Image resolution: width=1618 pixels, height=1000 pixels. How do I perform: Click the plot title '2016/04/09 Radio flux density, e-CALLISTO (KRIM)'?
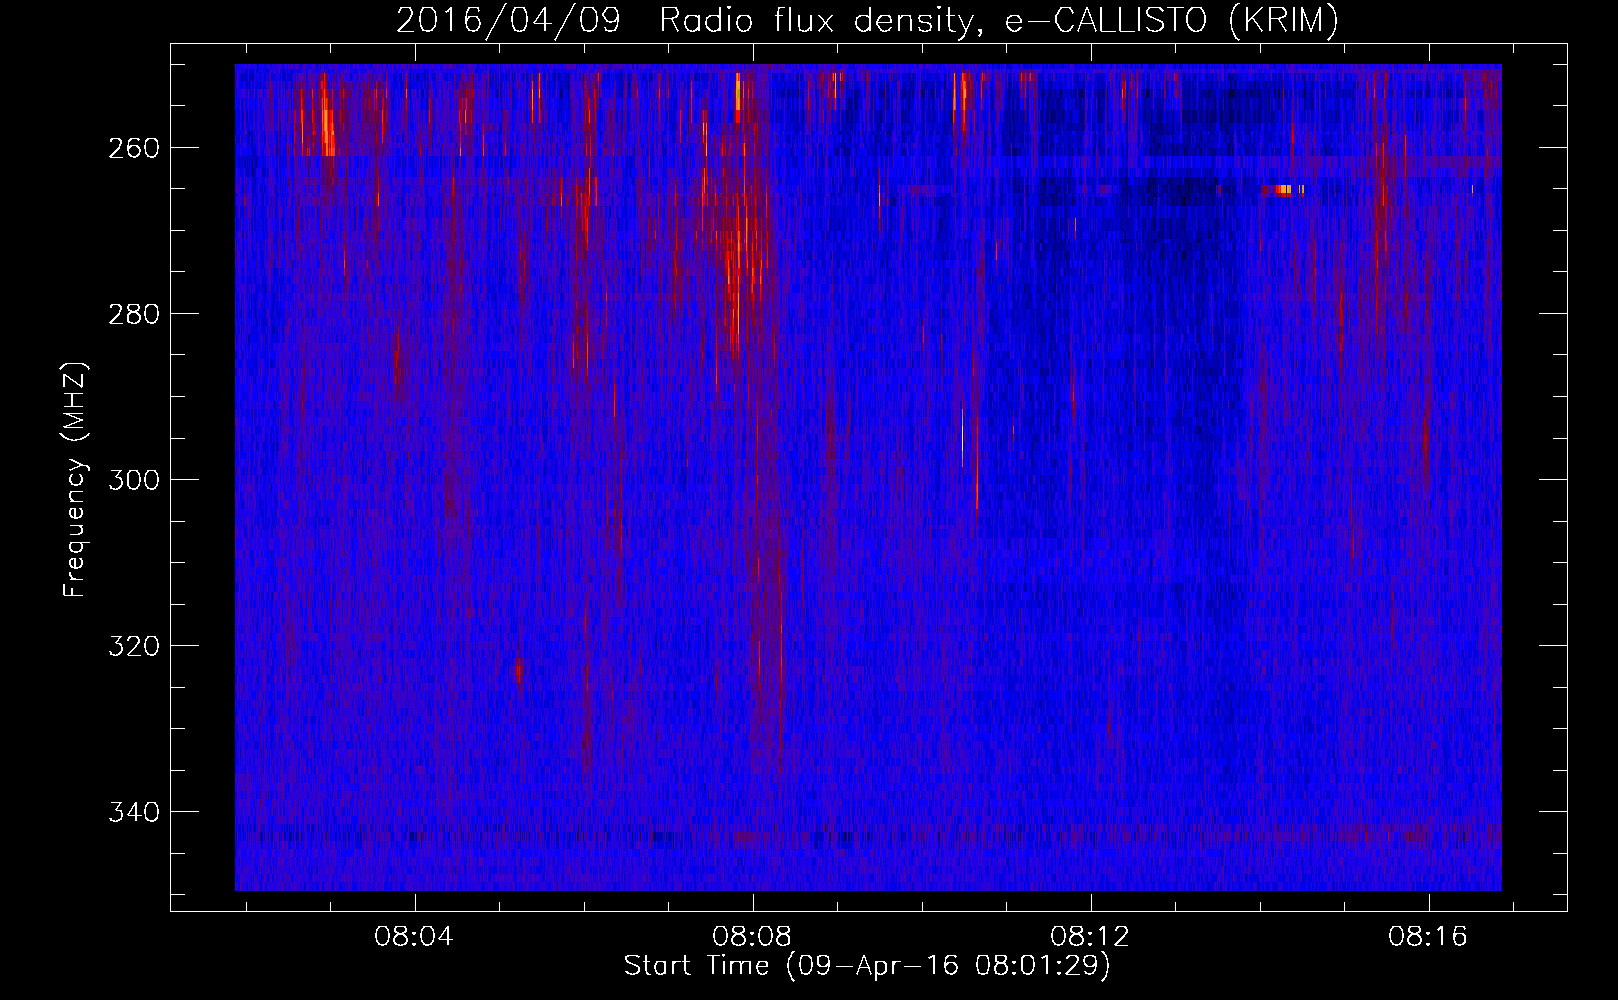(x=867, y=20)
